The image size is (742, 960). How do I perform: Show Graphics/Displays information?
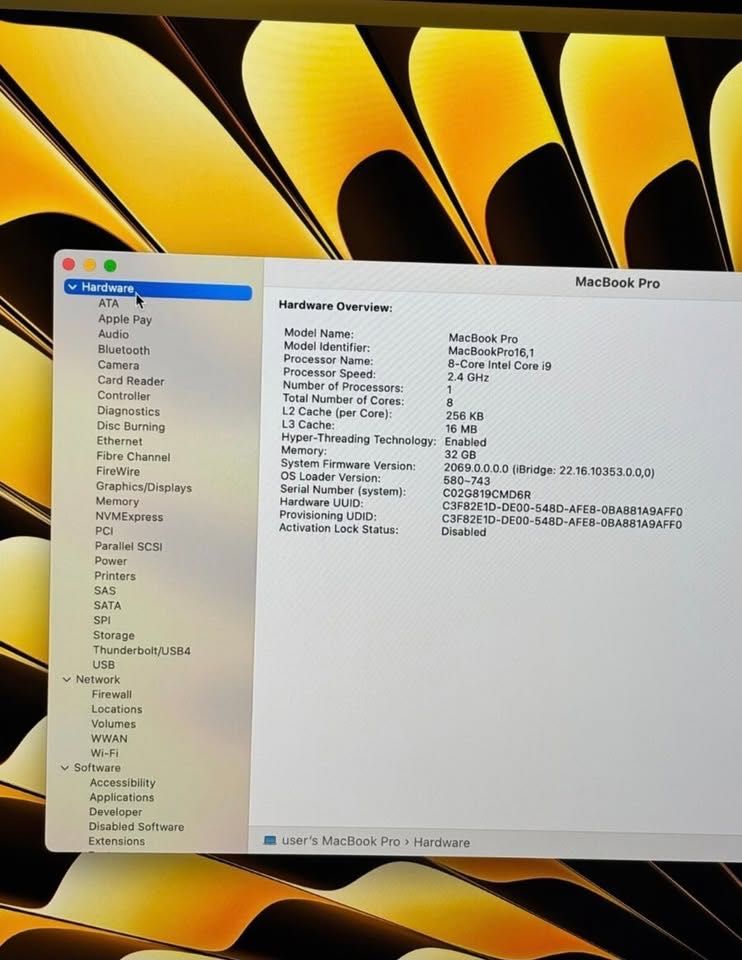[143, 487]
